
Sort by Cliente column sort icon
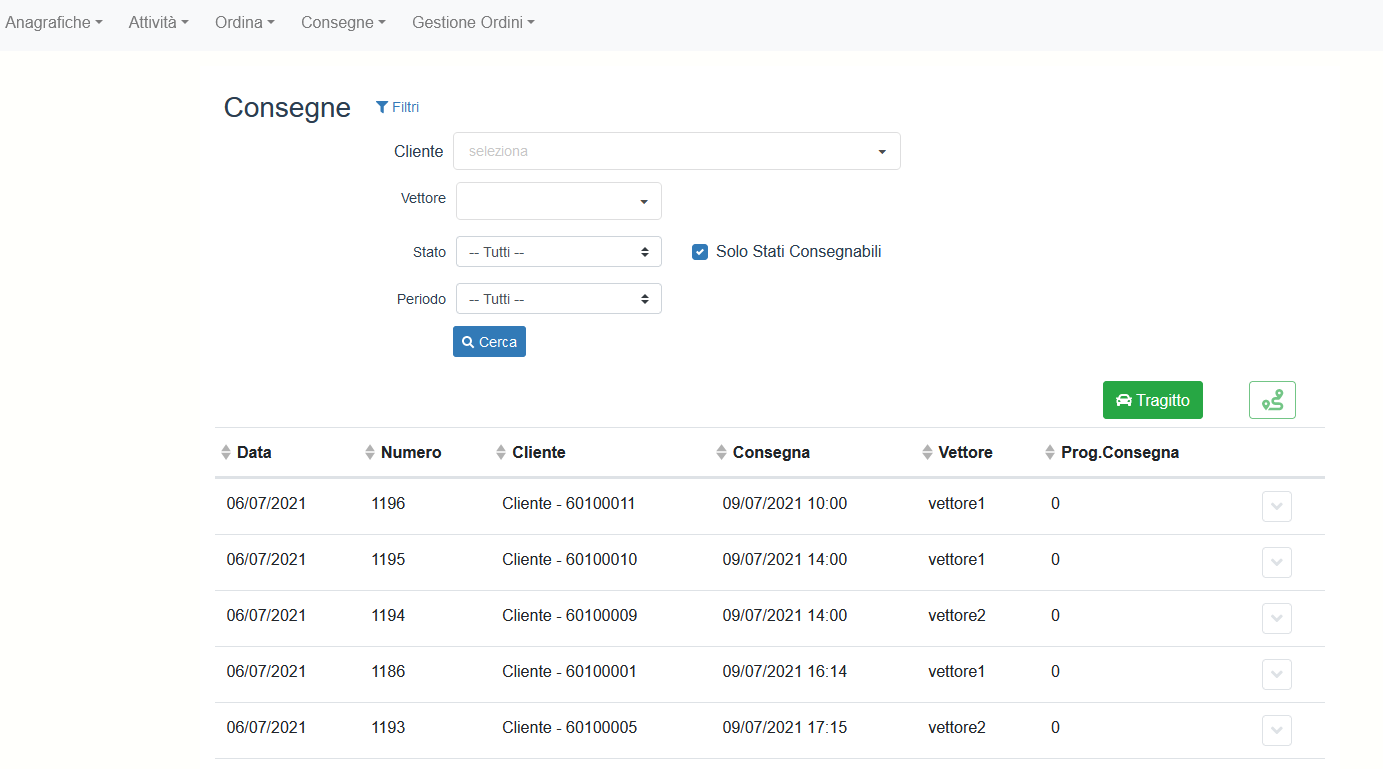pos(501,453)
